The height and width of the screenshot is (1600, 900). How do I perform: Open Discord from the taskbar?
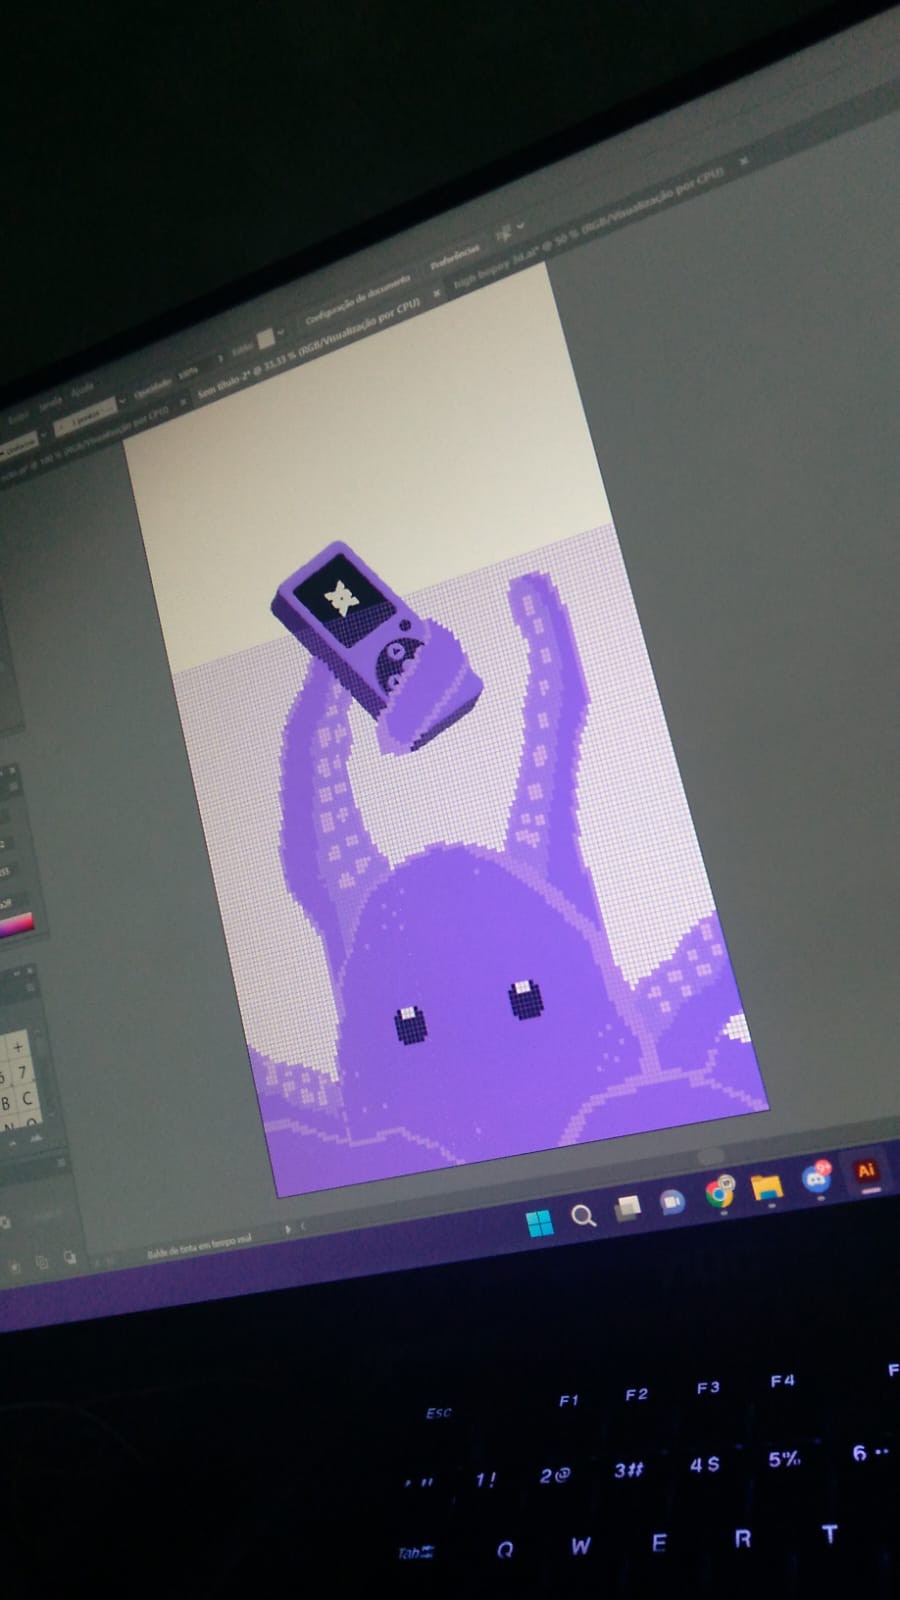[x=817, y=1179]
